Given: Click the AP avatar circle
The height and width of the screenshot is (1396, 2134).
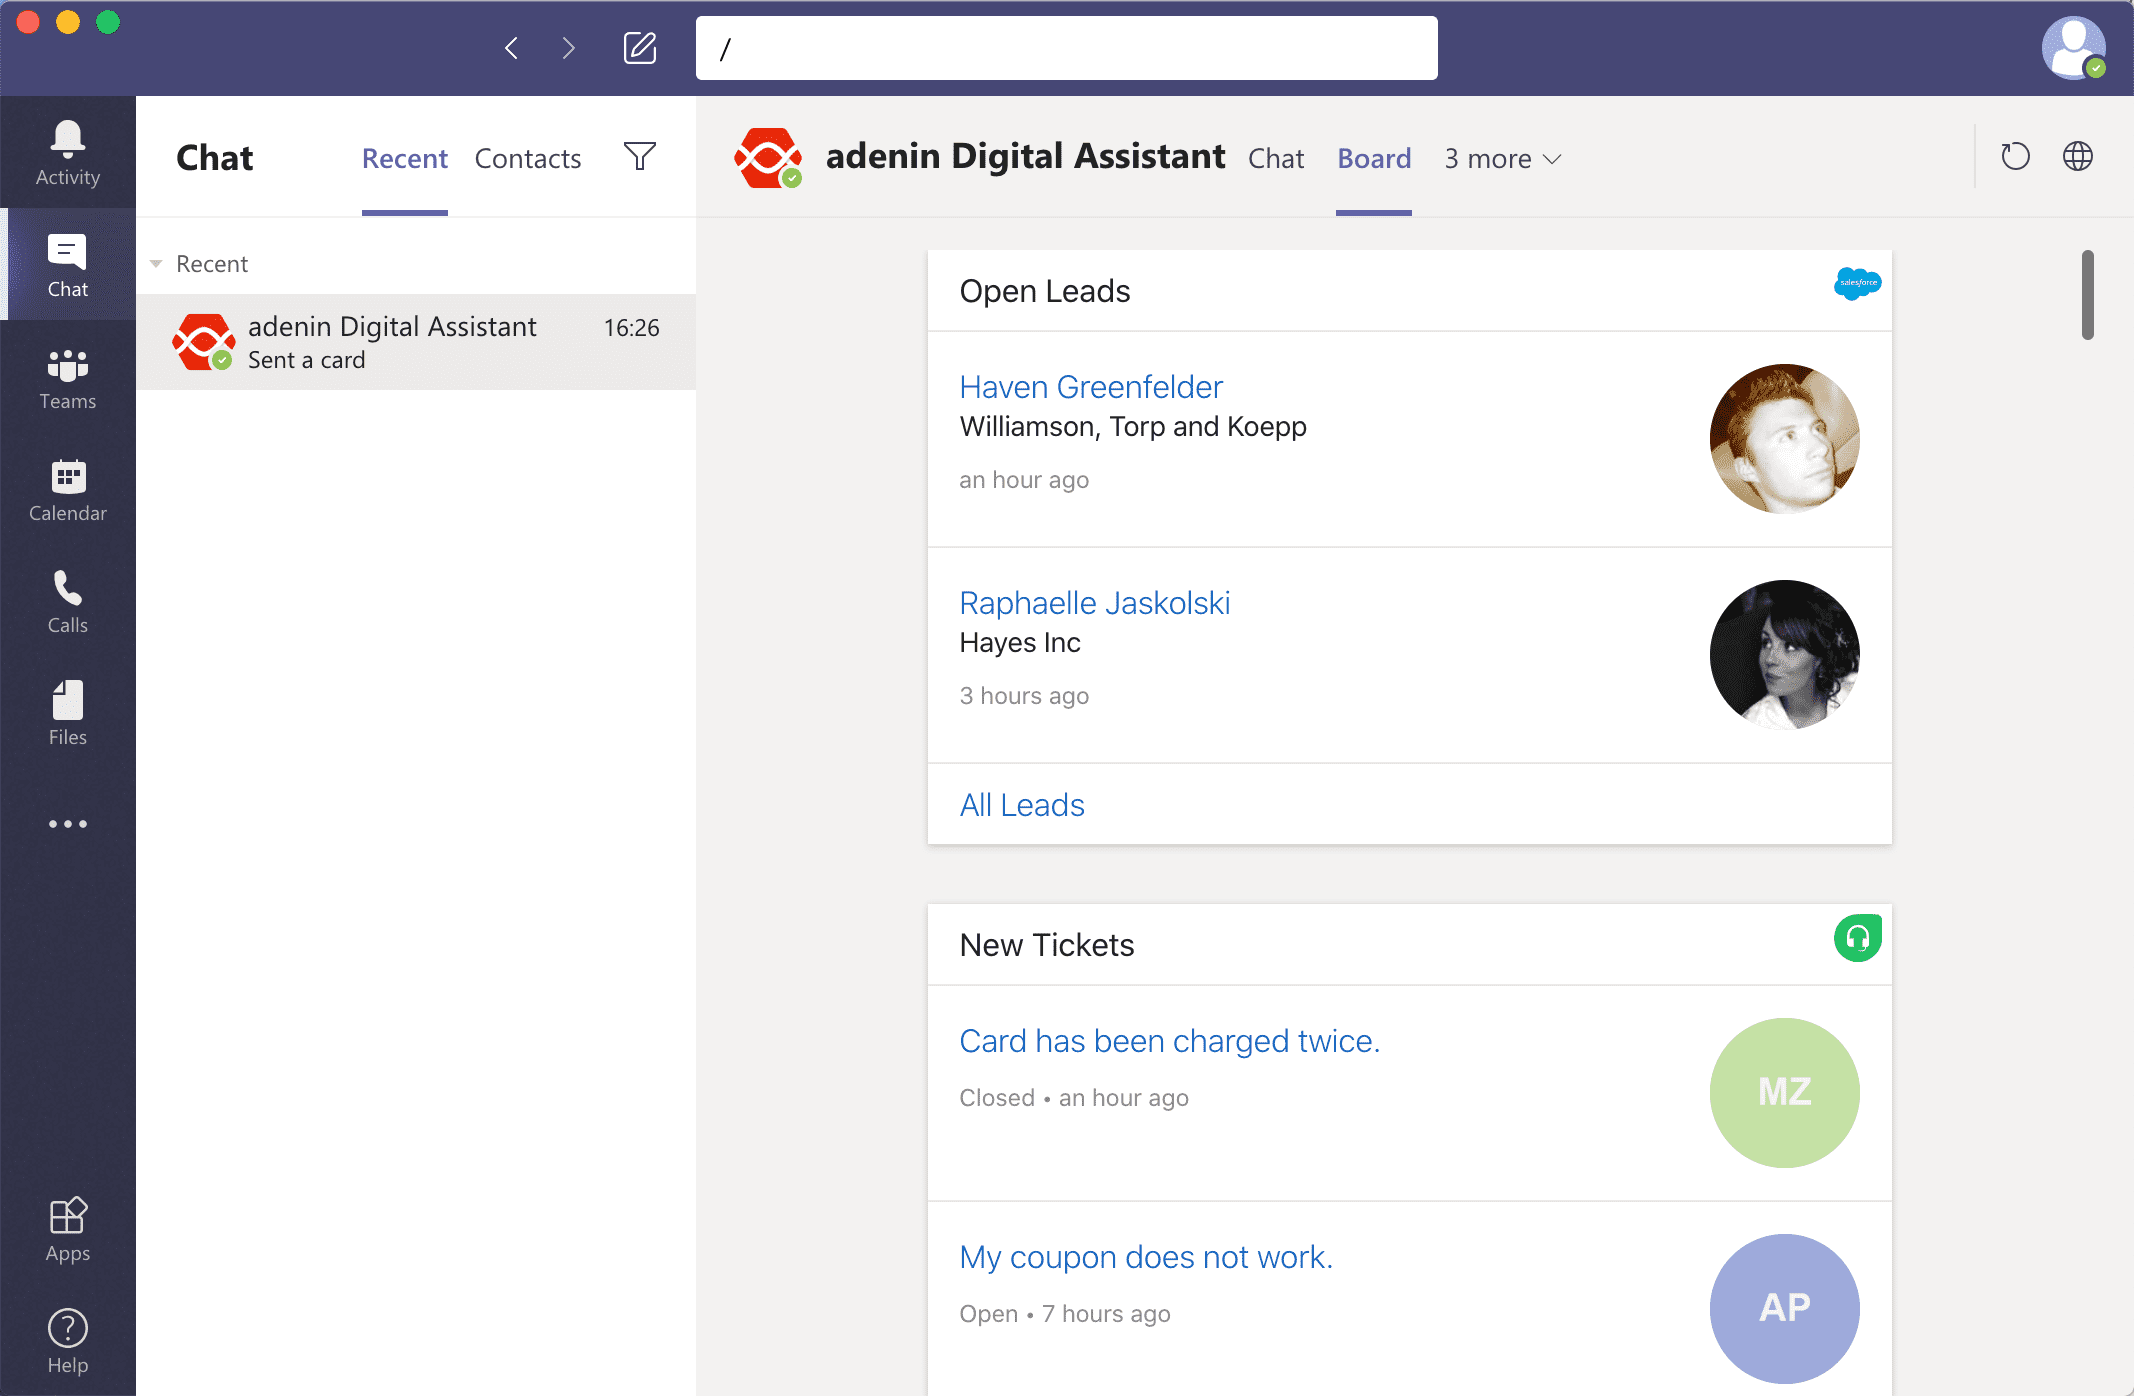Looking at the screenshot, I should pyautogui.click(x=1784, y=1309).
